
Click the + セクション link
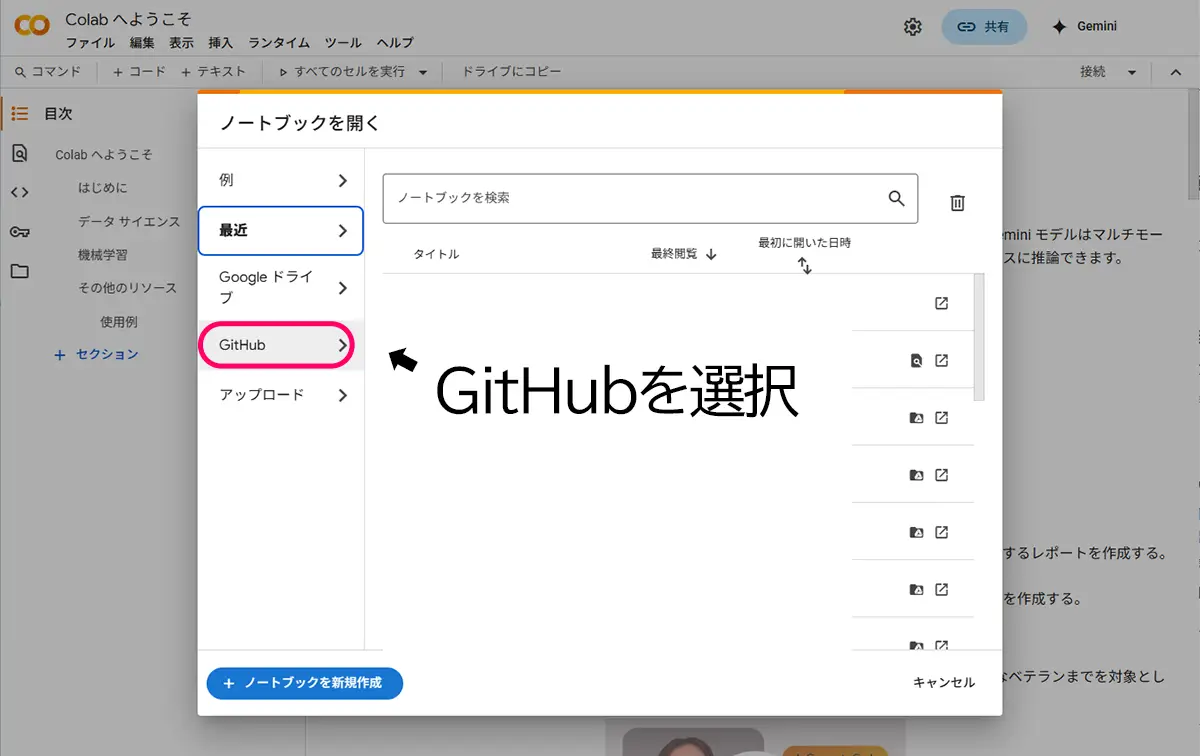coord(96,354)
